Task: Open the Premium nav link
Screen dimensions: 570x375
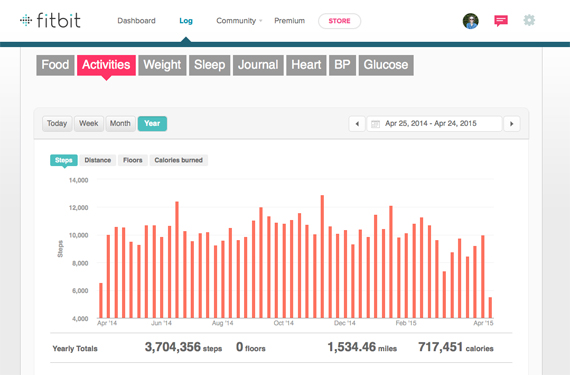Action: [289, 21]
